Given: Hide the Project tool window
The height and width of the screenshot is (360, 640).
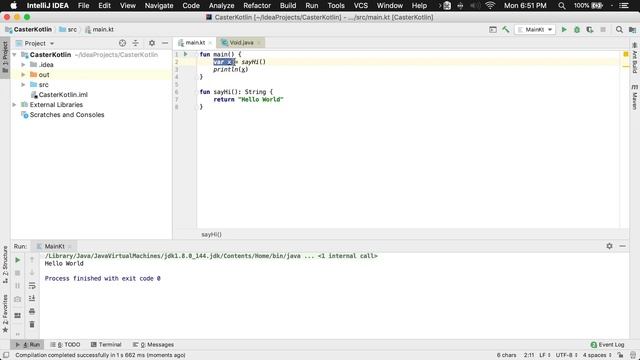Looking at the screenshot, I should (x=165, y=43).
